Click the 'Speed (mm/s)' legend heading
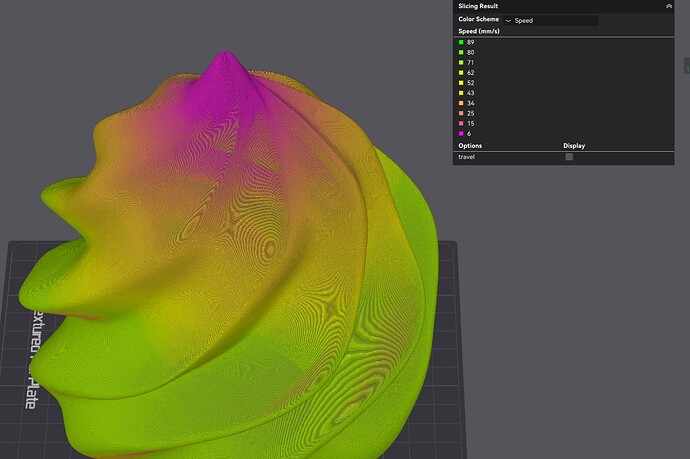 coord(479,31)
